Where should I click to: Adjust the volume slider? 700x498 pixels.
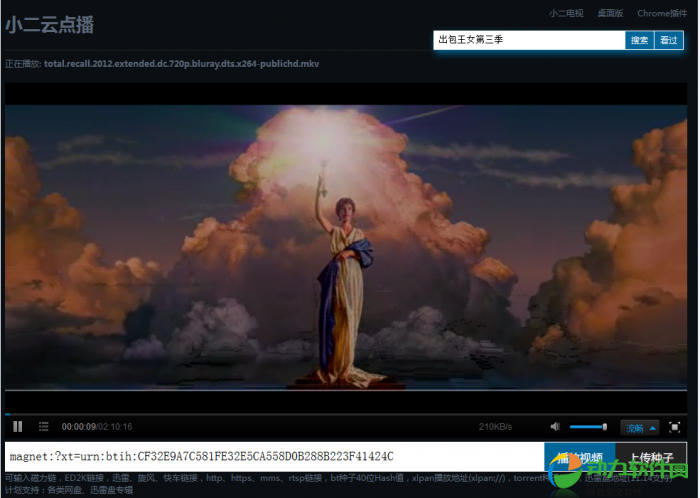coord(588,427)
